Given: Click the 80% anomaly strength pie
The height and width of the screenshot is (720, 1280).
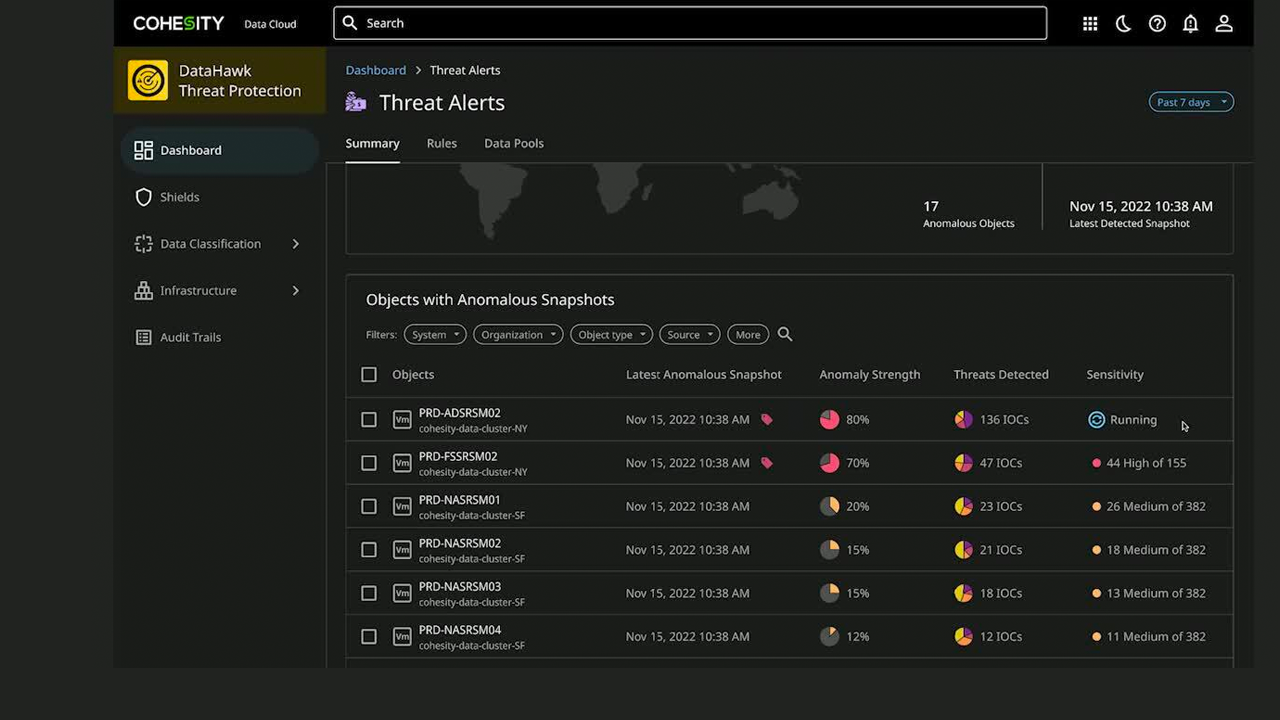Looking at the screenshot, I should 829,420.
